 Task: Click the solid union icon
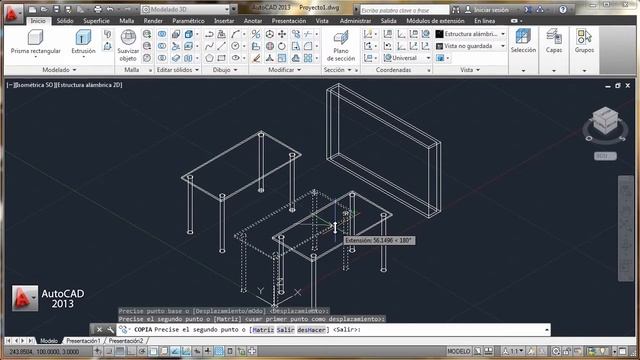pyautogui.click(x=162, y=34)
